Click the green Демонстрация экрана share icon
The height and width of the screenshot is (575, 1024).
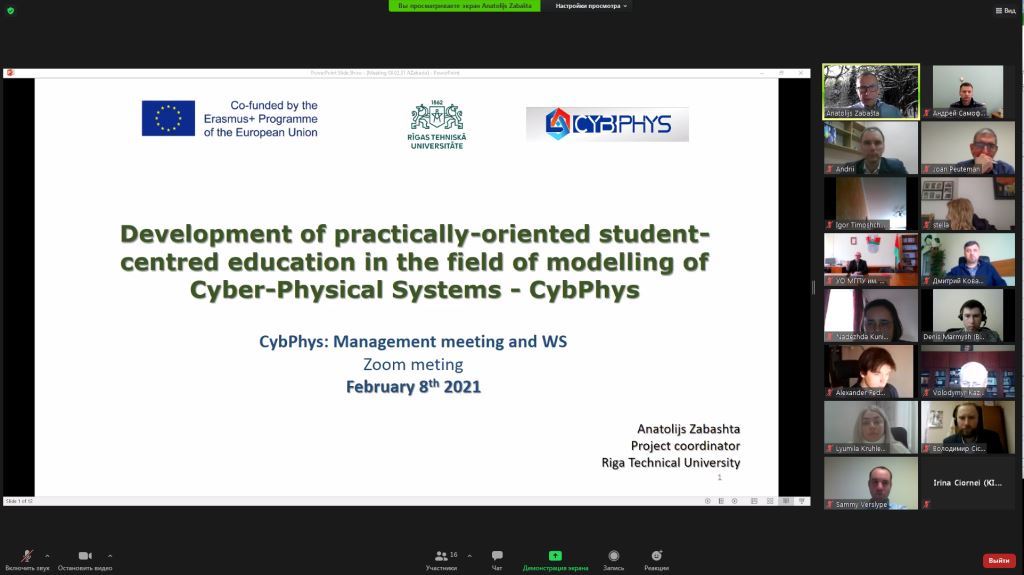click(555, 556)
